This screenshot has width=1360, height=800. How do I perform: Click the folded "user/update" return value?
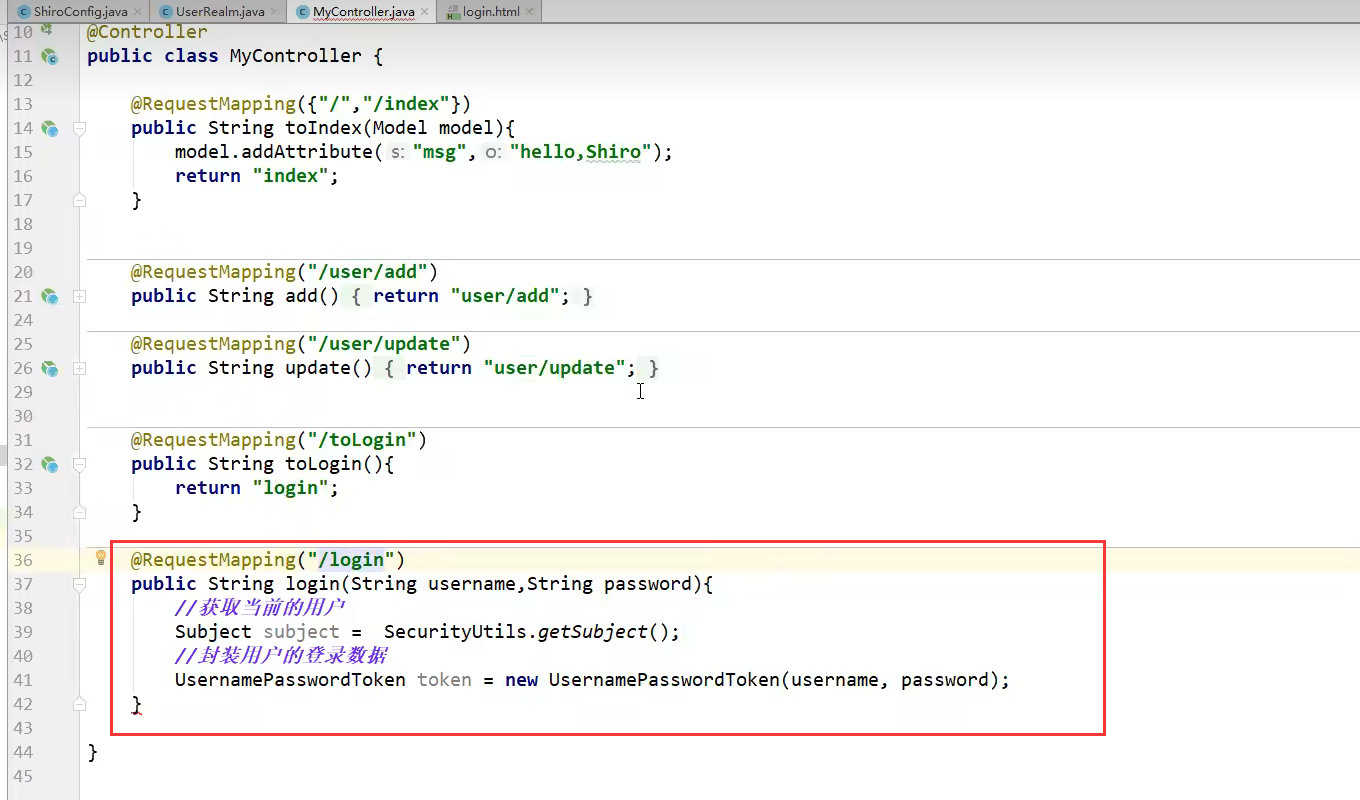click(x=554, y=368)
